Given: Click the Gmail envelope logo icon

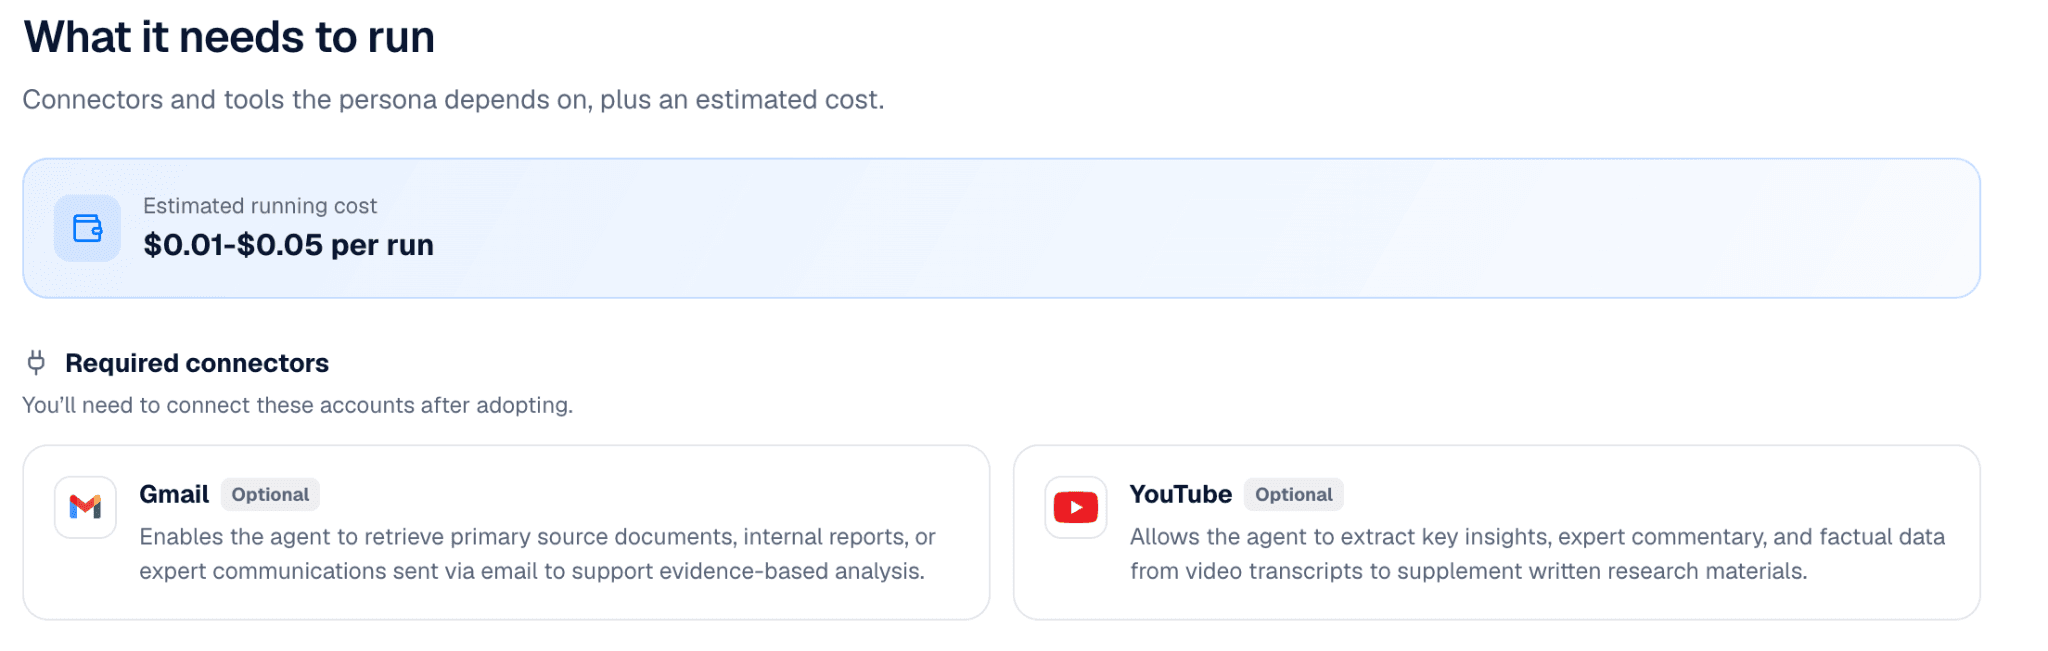Looking at the screenshot, I should (x=86, y=508).
